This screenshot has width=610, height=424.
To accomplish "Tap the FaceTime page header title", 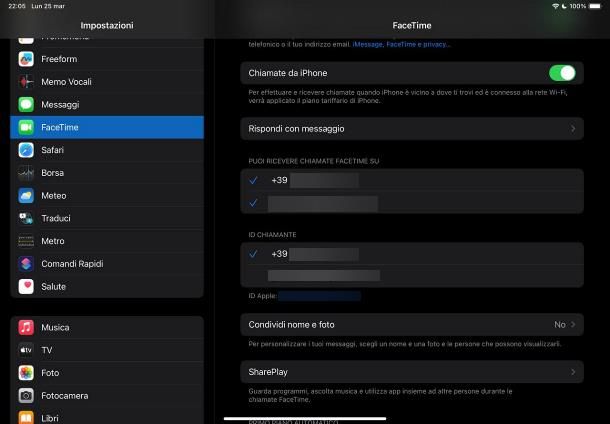I will click(412, 25).
